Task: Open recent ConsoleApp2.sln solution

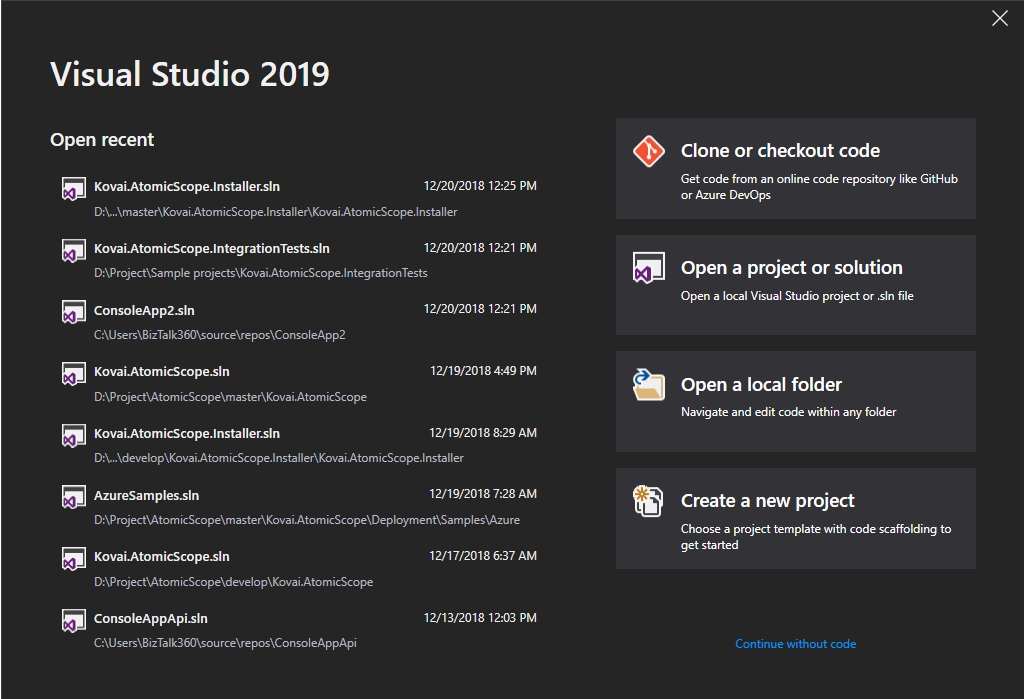Action: pos(297,322)
